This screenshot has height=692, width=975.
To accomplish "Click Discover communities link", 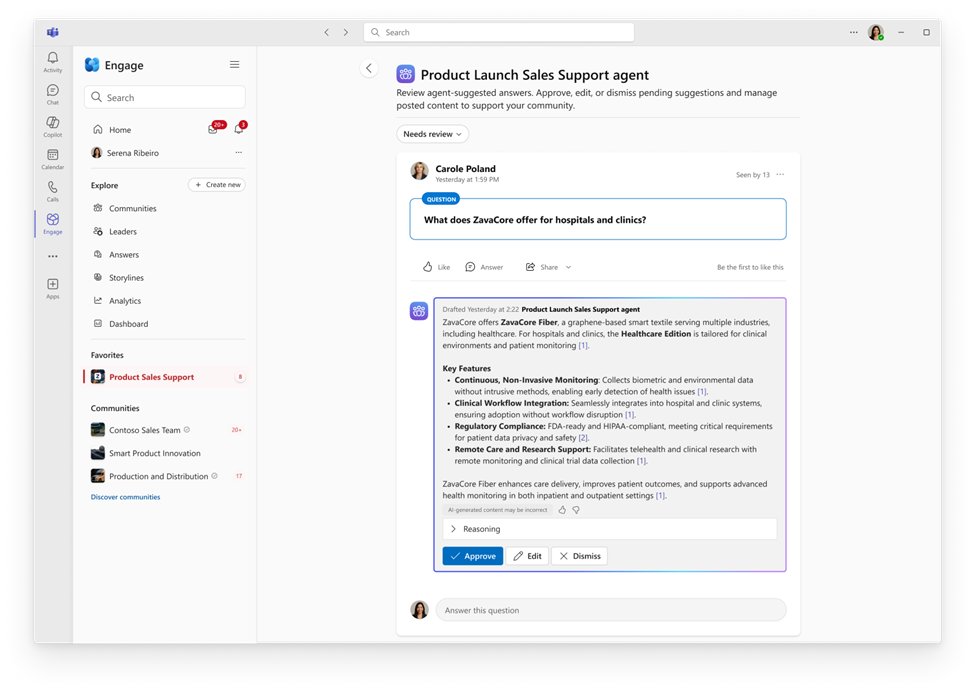I will [x=126, y=497].
